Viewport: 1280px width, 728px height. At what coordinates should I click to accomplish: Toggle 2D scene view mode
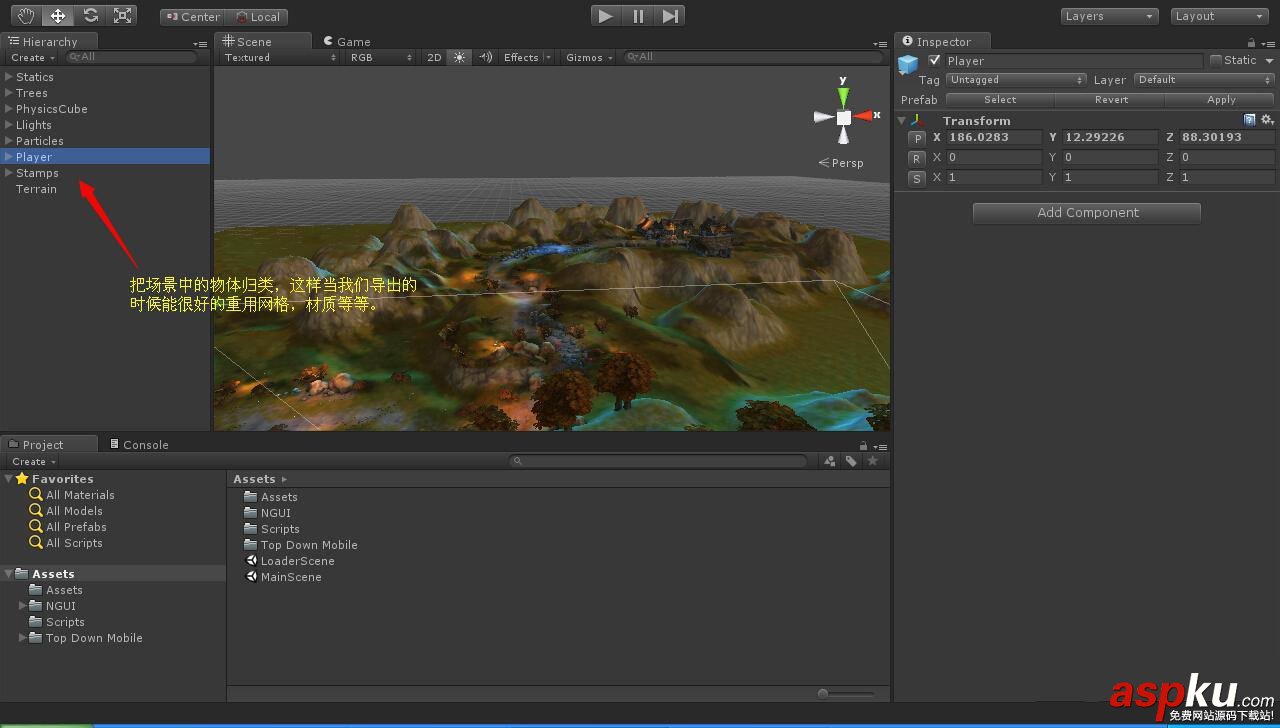[434, 57]
